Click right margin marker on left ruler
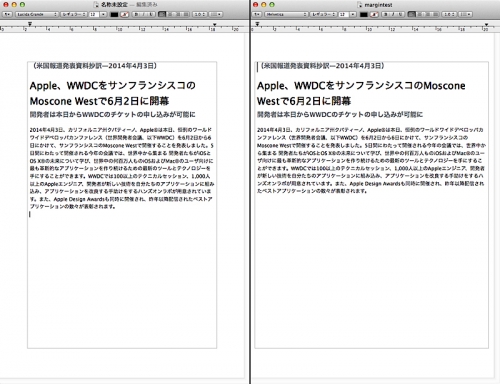This screenshot has height=384, width=500. (215, 24)
